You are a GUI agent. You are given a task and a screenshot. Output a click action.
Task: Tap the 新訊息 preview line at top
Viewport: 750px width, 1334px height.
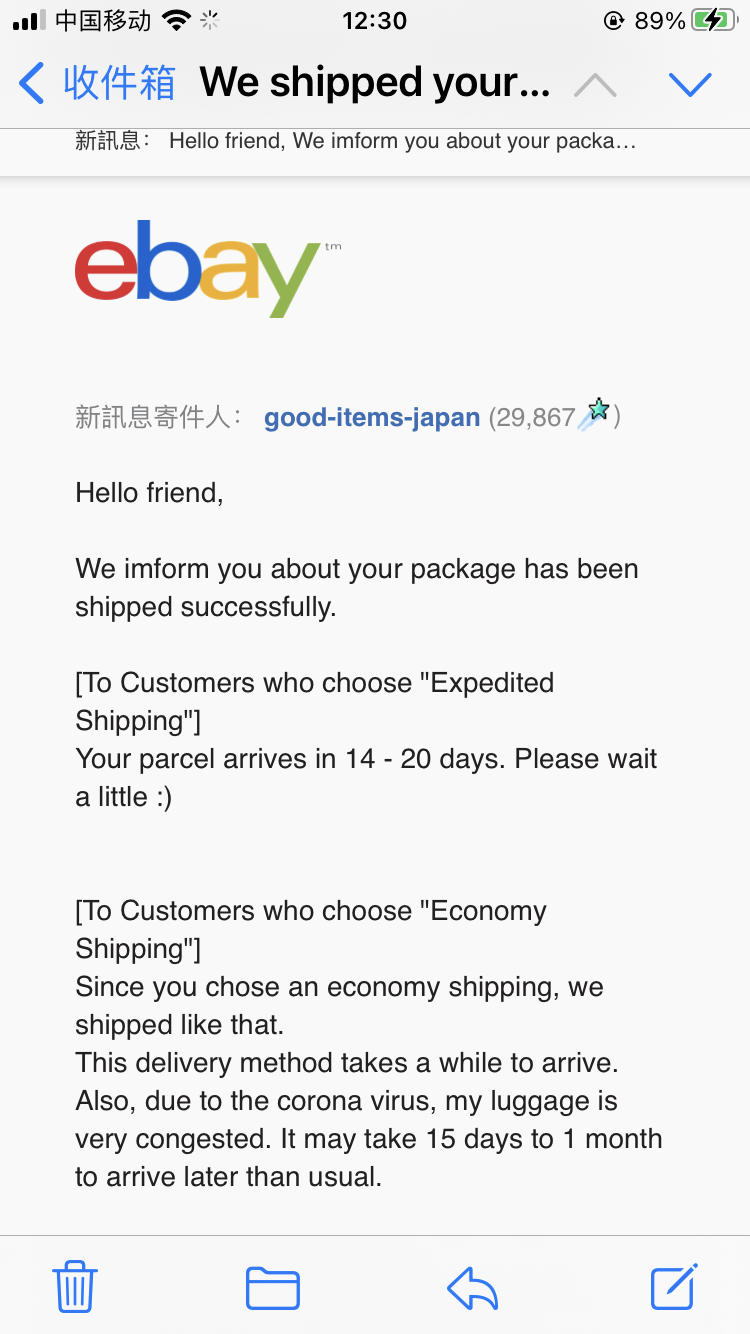point(356,141)
